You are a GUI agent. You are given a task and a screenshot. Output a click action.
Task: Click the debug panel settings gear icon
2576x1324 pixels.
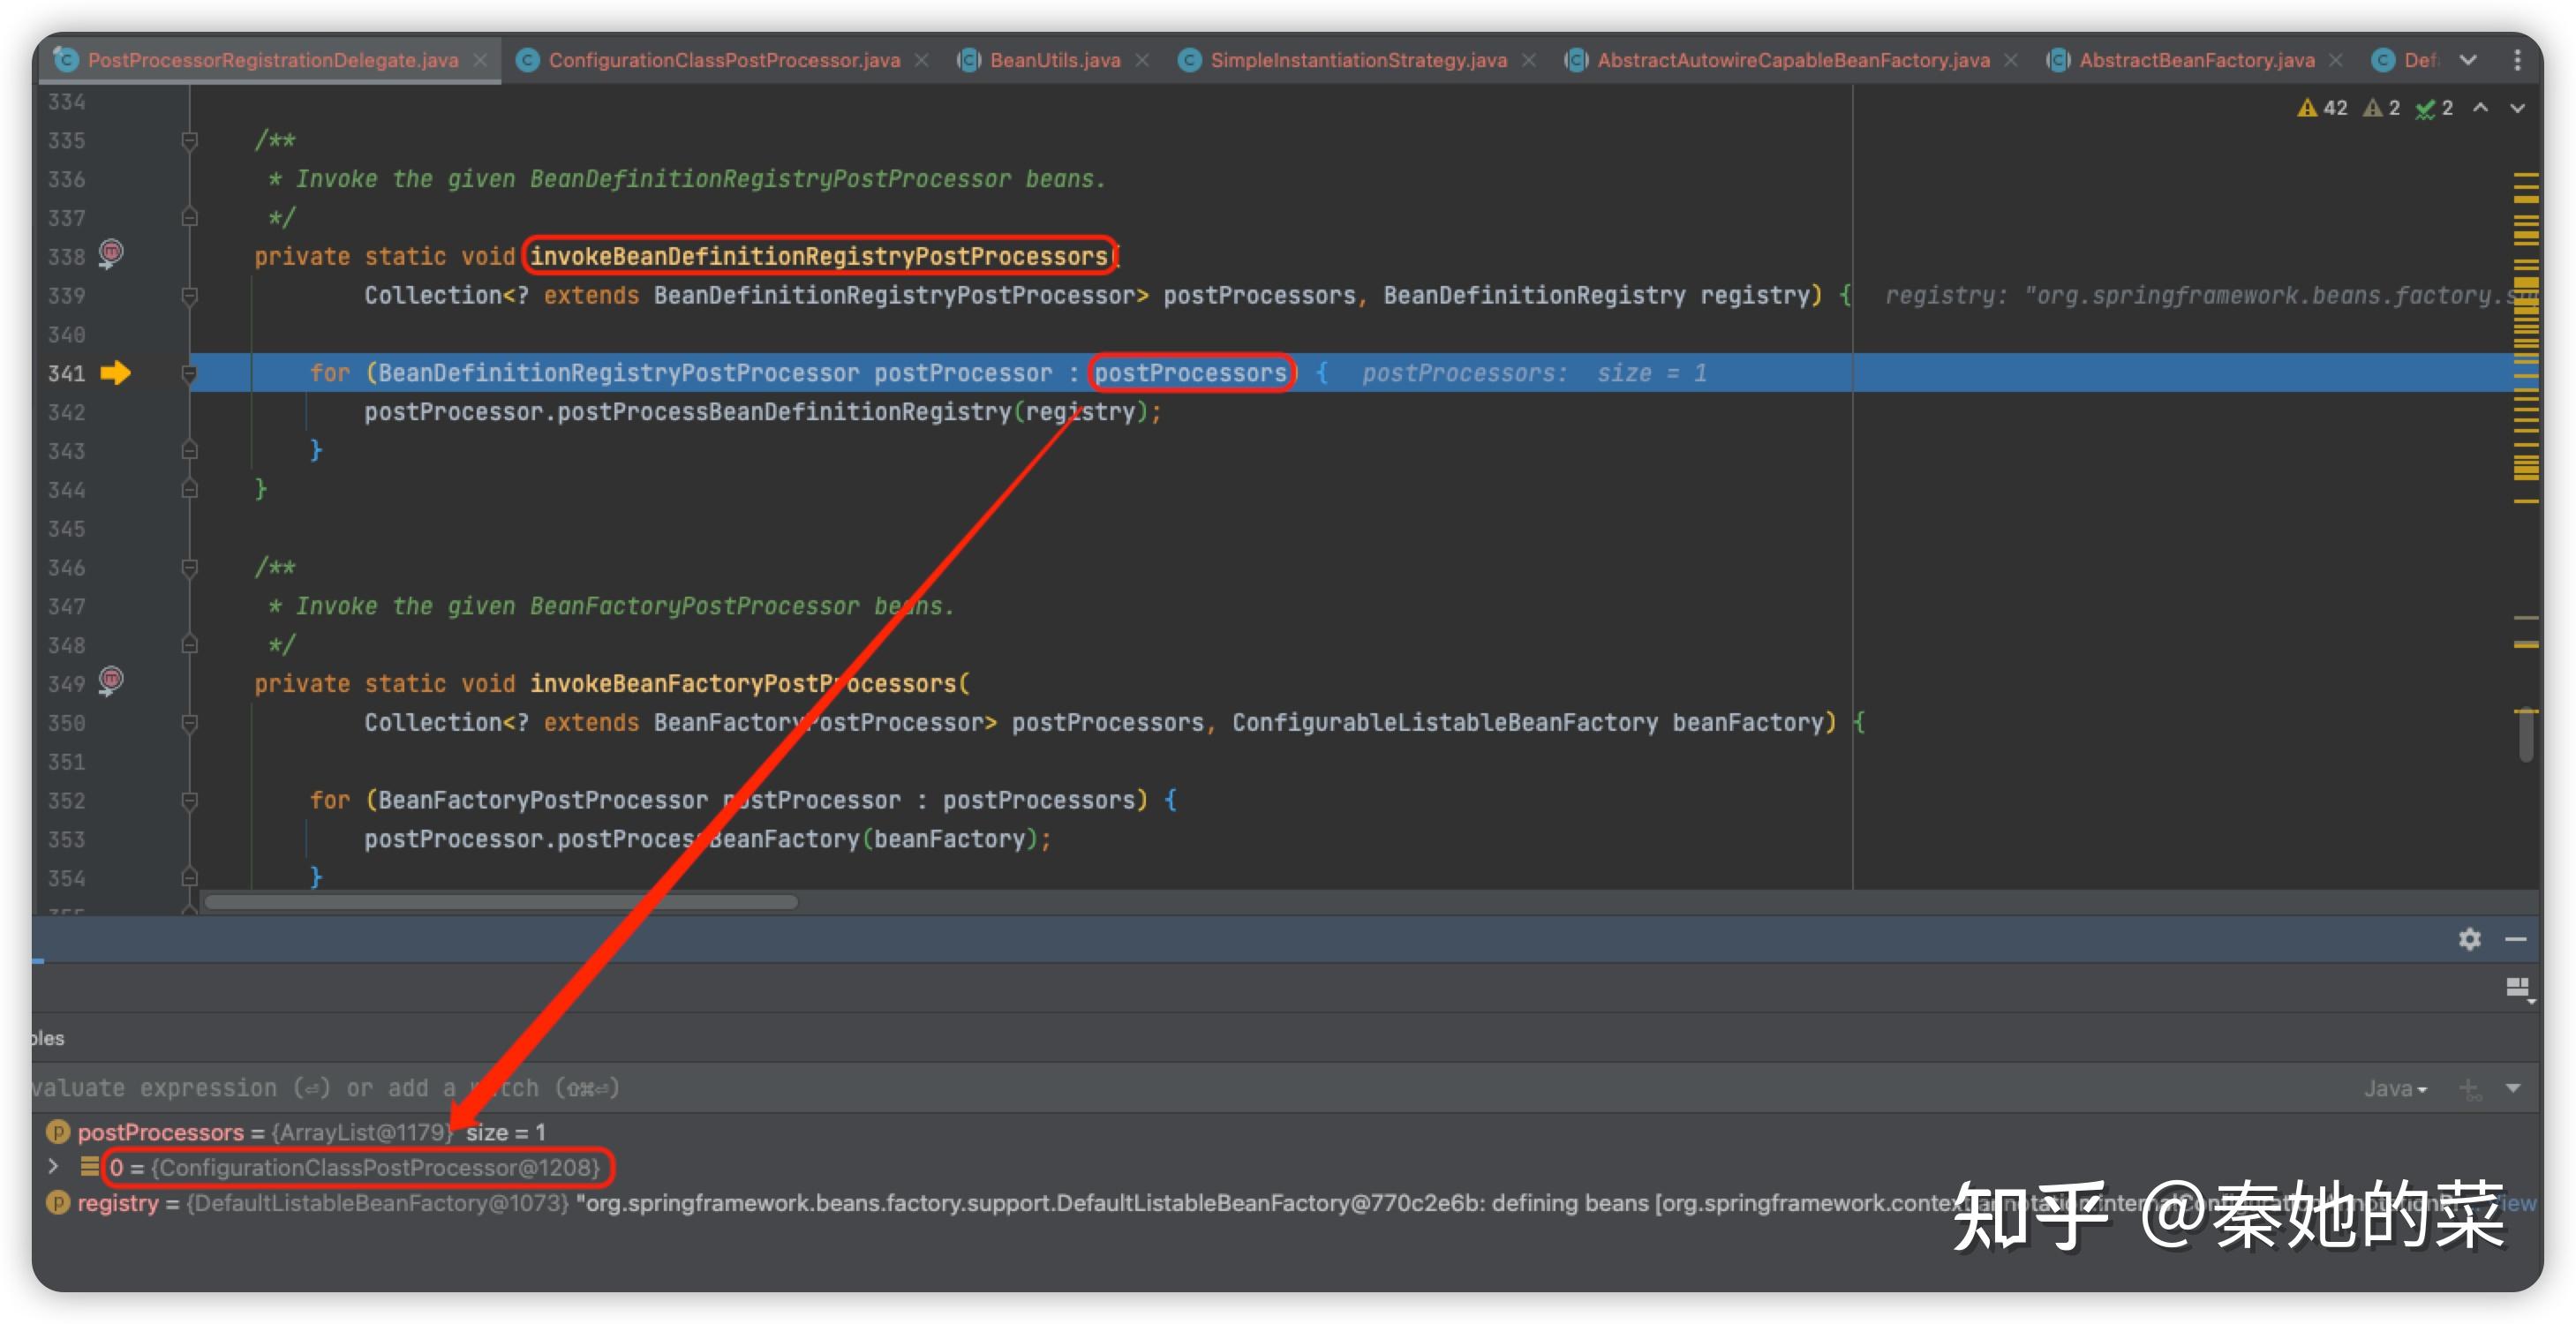tap(2469, 938)
